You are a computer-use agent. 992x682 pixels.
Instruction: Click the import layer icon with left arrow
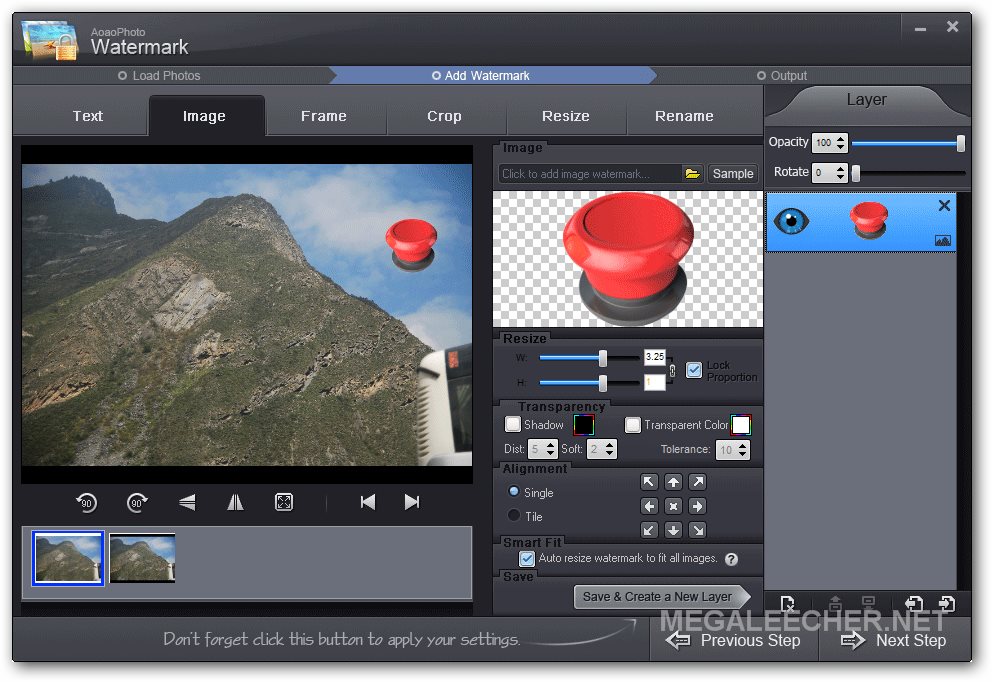click(914, 604)
